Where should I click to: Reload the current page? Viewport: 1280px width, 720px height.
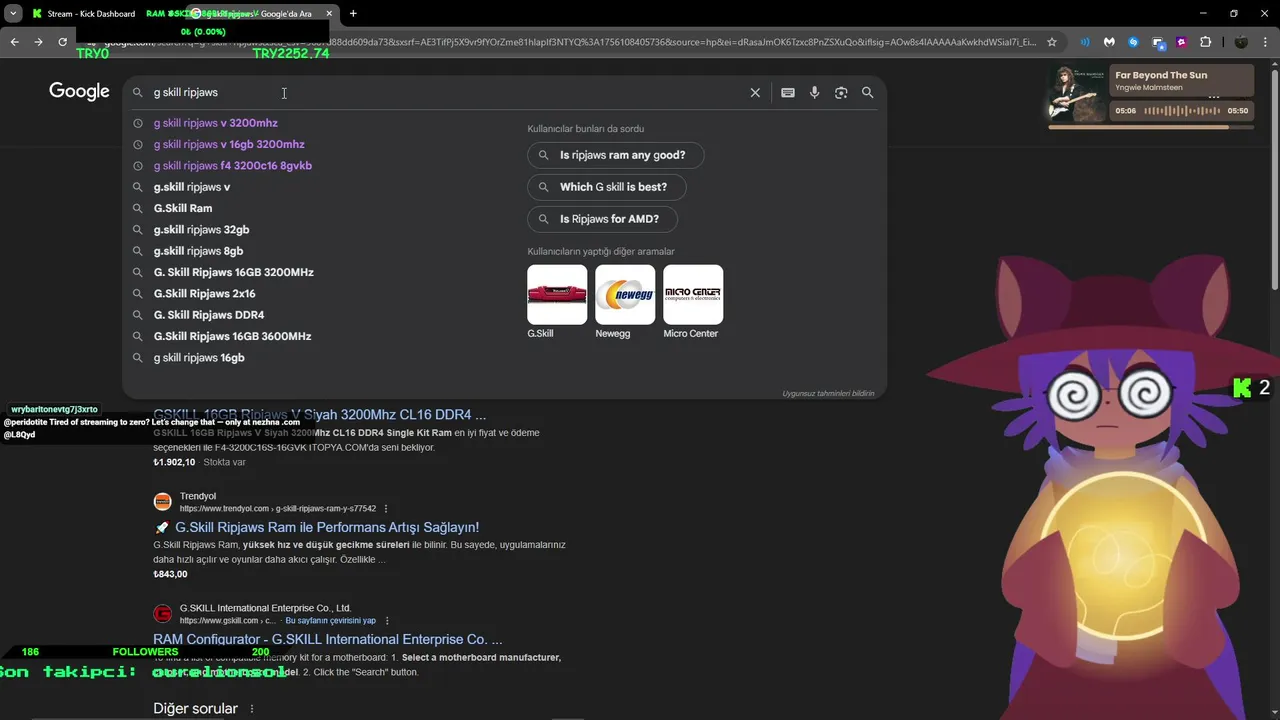(x=62, y=42)
